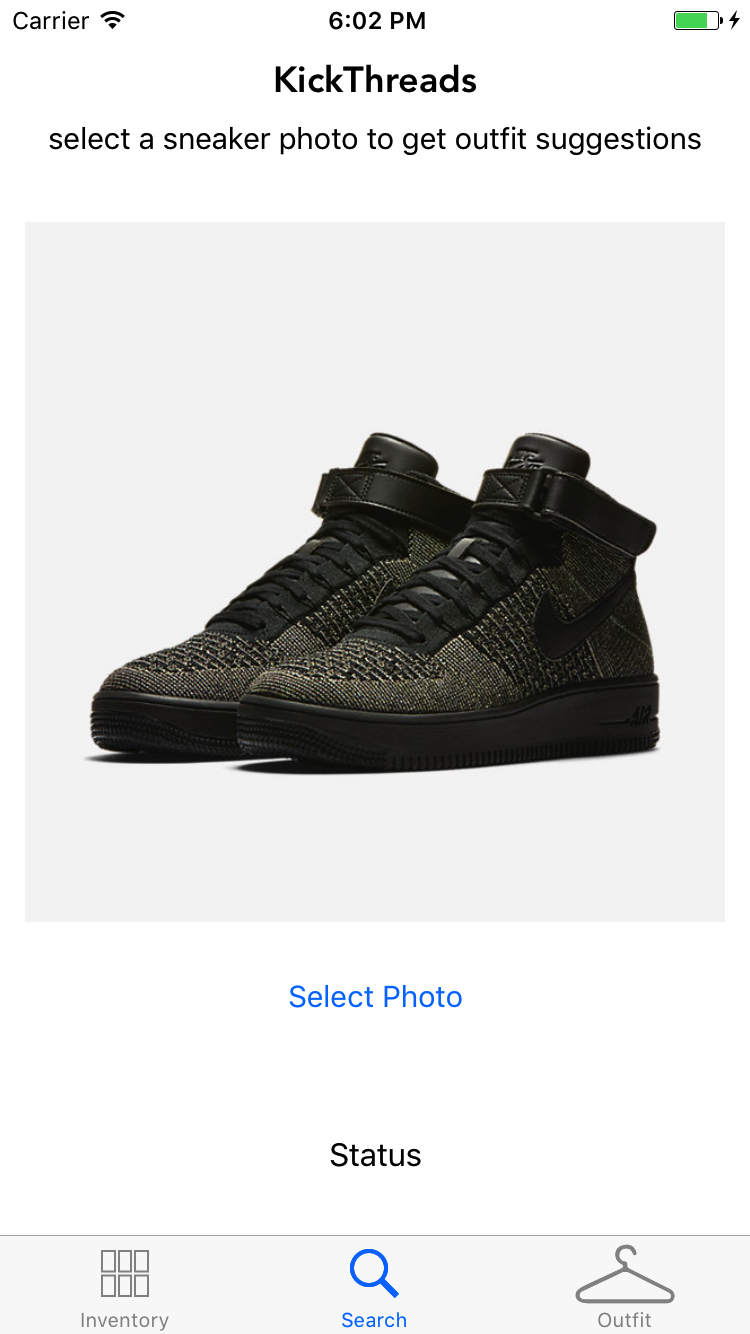The image size is (750, 1334).
Task: Tap the Carrier text in status bar
Action: (x=51, y=21)
